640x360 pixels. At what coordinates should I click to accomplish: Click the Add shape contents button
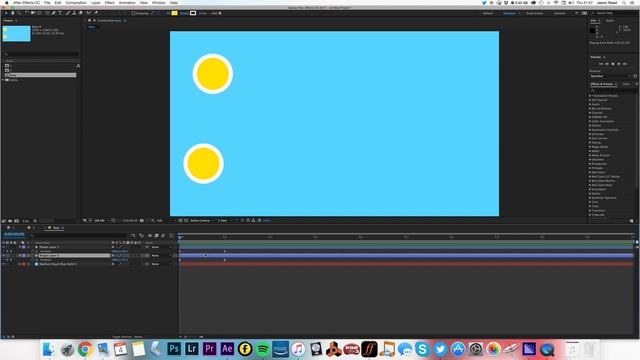point(220,13)
